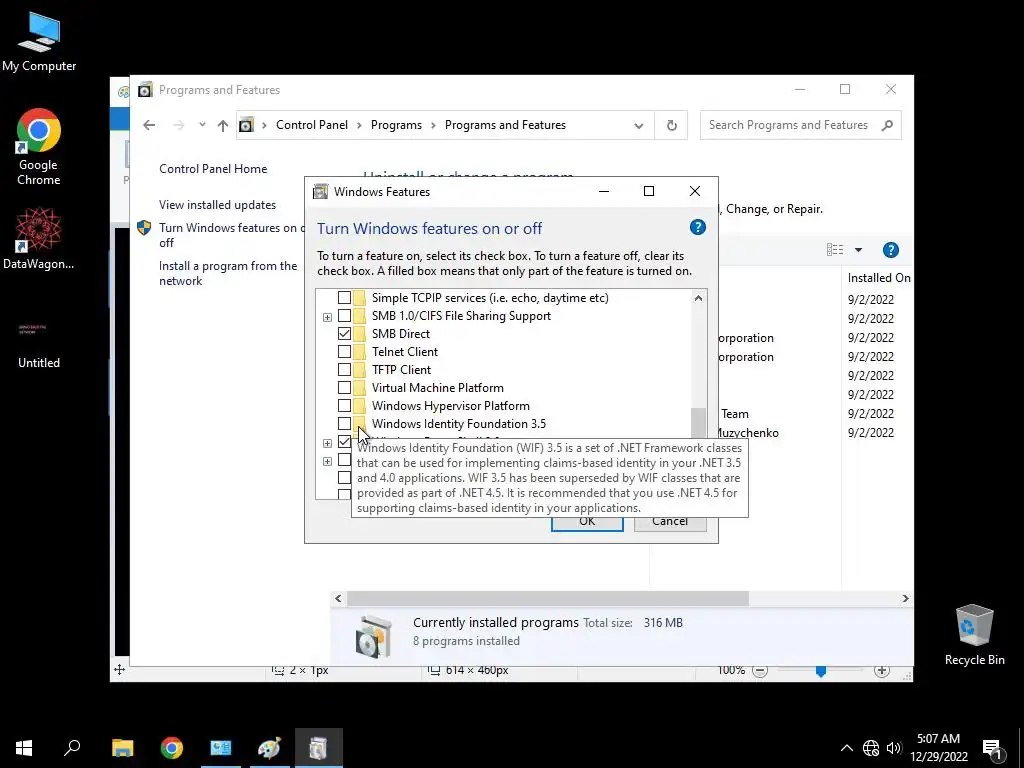
Task: Launch Google Chrome from desktop shortcut
Action: pyautogui.click(x=39, y=147)
